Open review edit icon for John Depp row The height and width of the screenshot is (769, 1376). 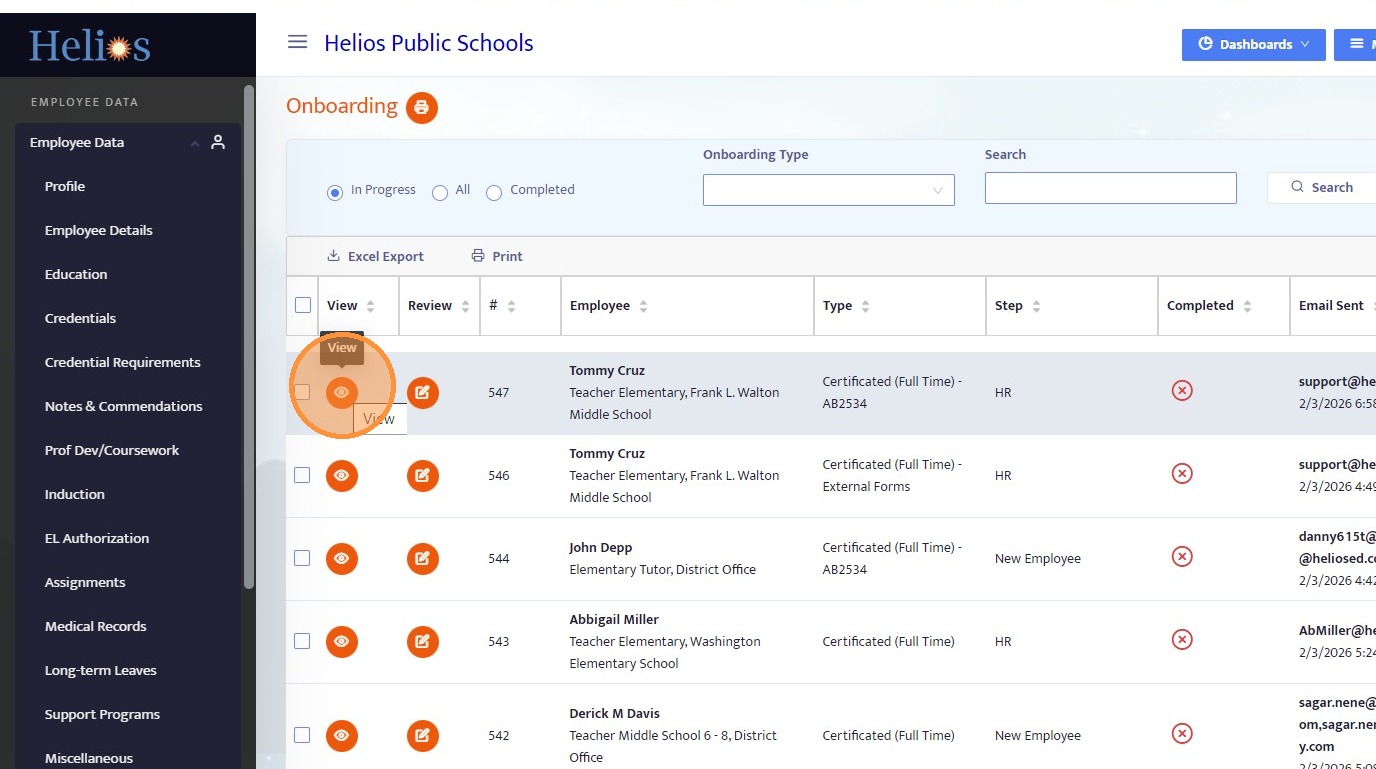point(422,559)
